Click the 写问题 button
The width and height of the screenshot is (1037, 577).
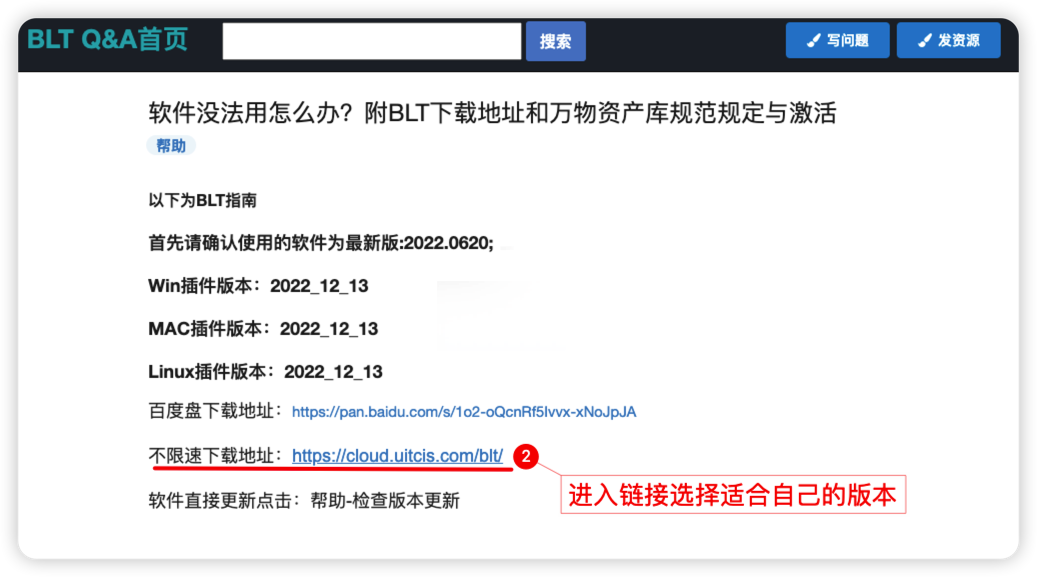837,40
